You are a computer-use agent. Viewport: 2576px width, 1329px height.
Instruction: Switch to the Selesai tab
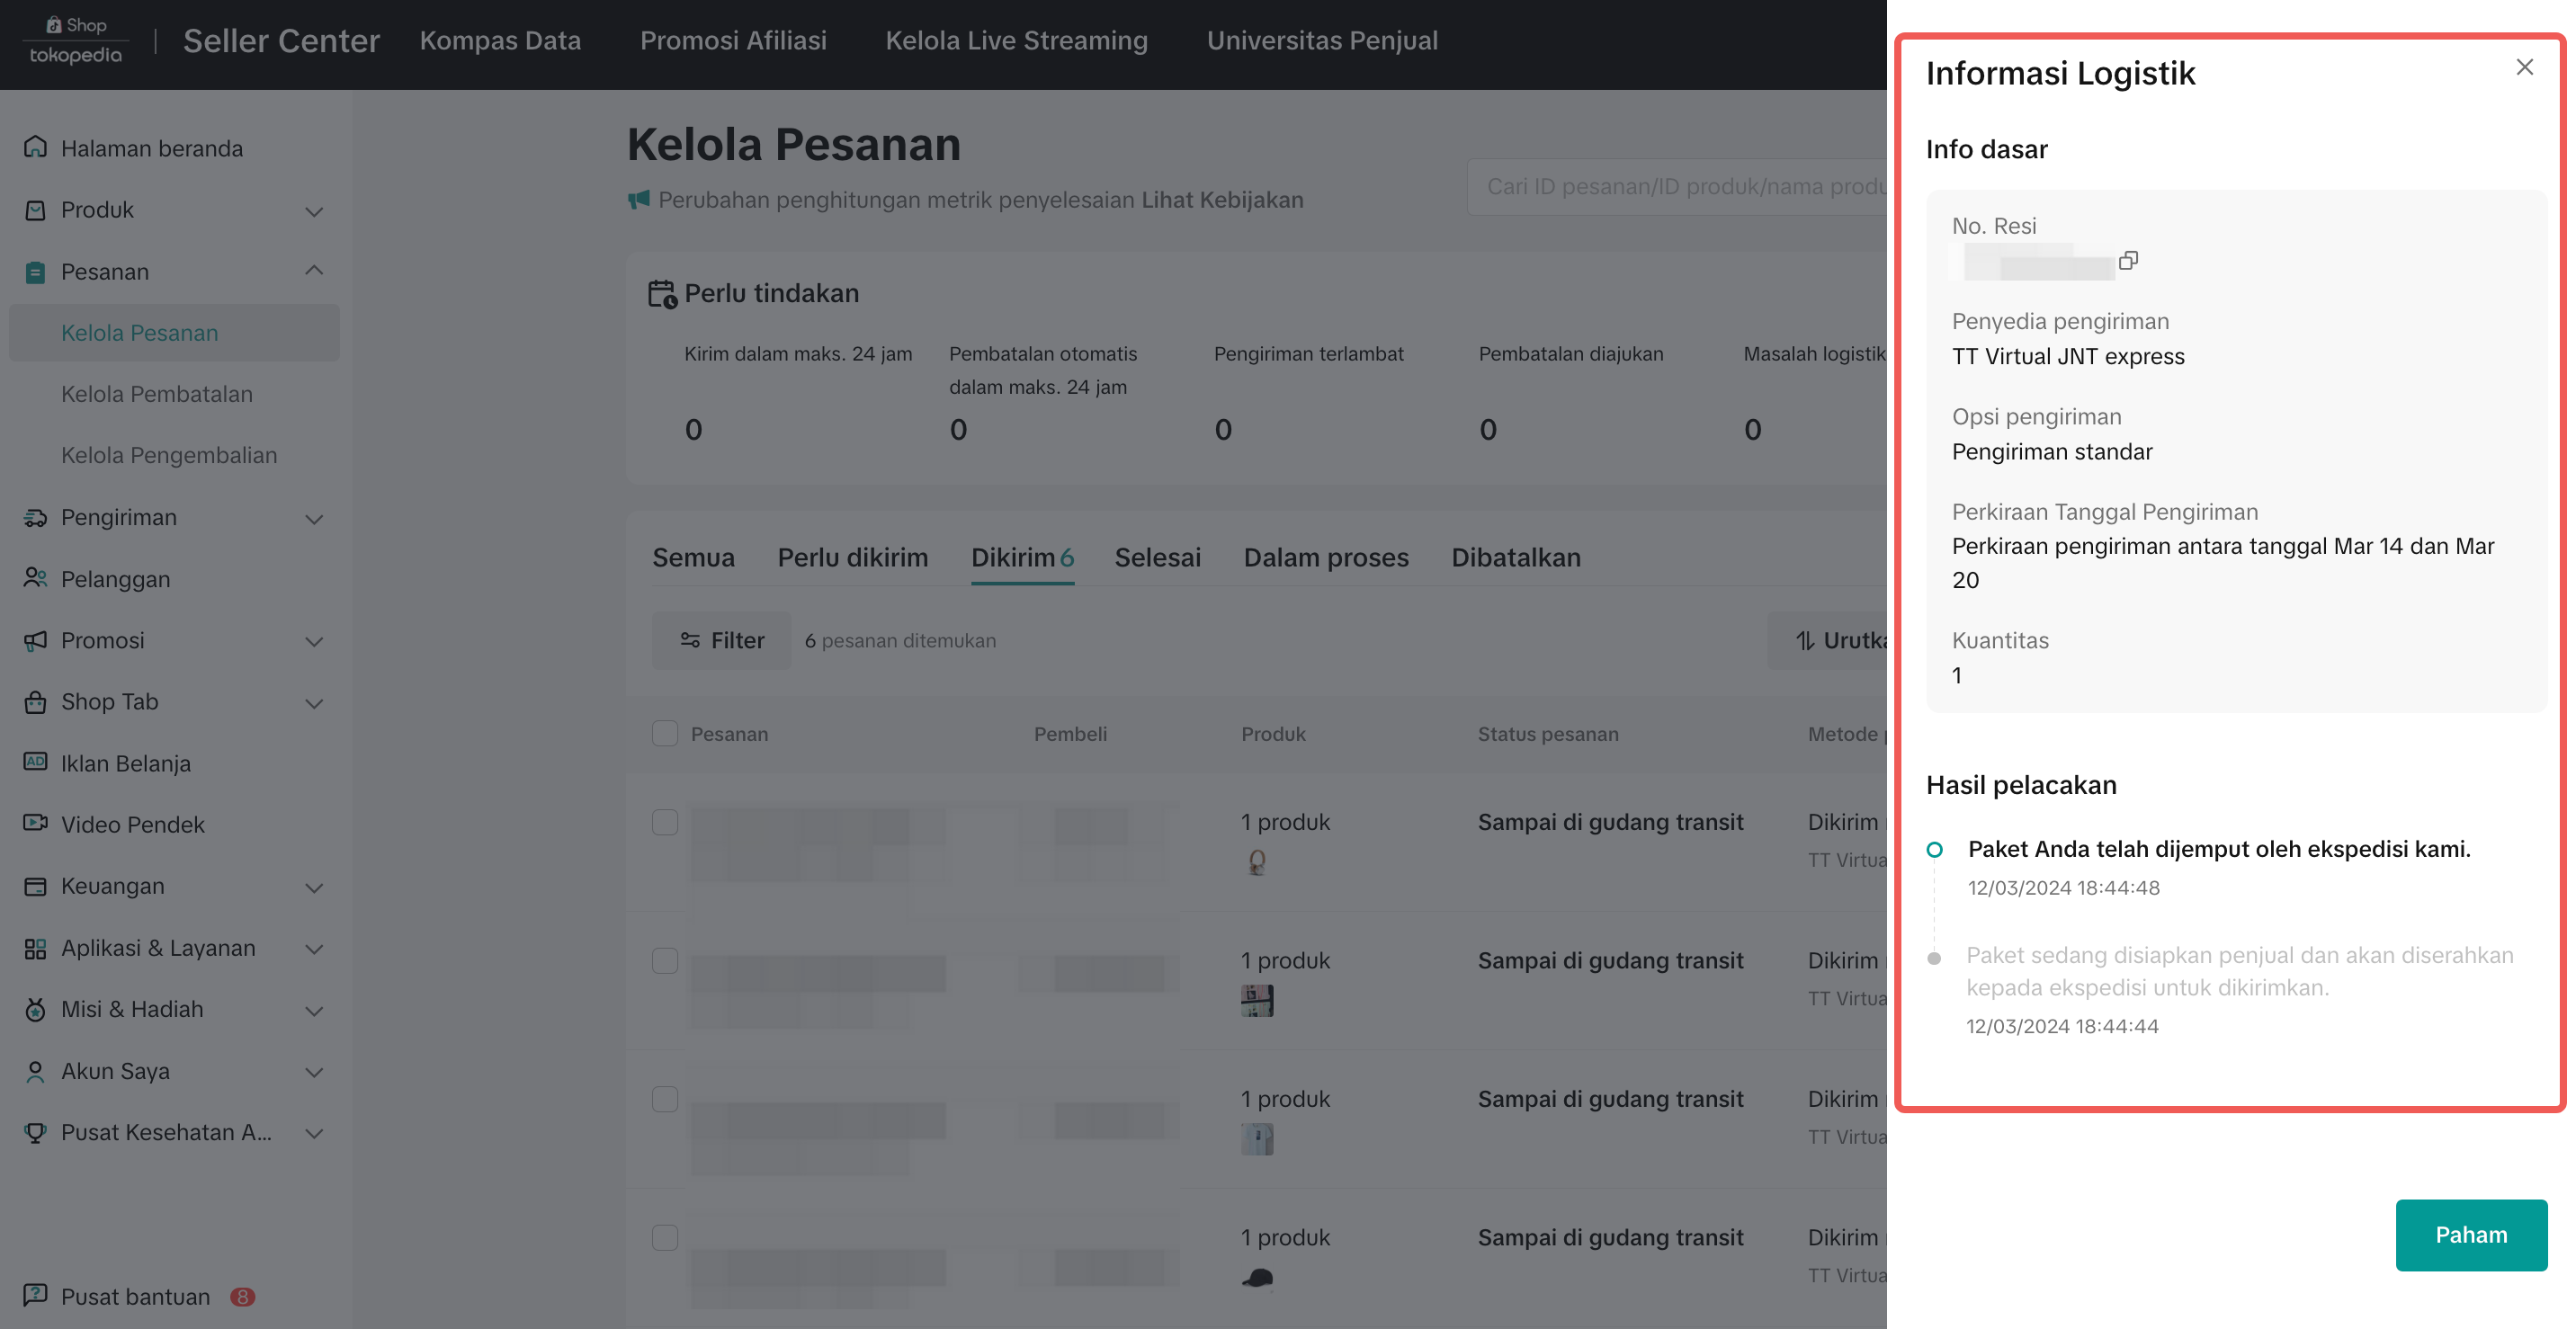coord(1157,557)
